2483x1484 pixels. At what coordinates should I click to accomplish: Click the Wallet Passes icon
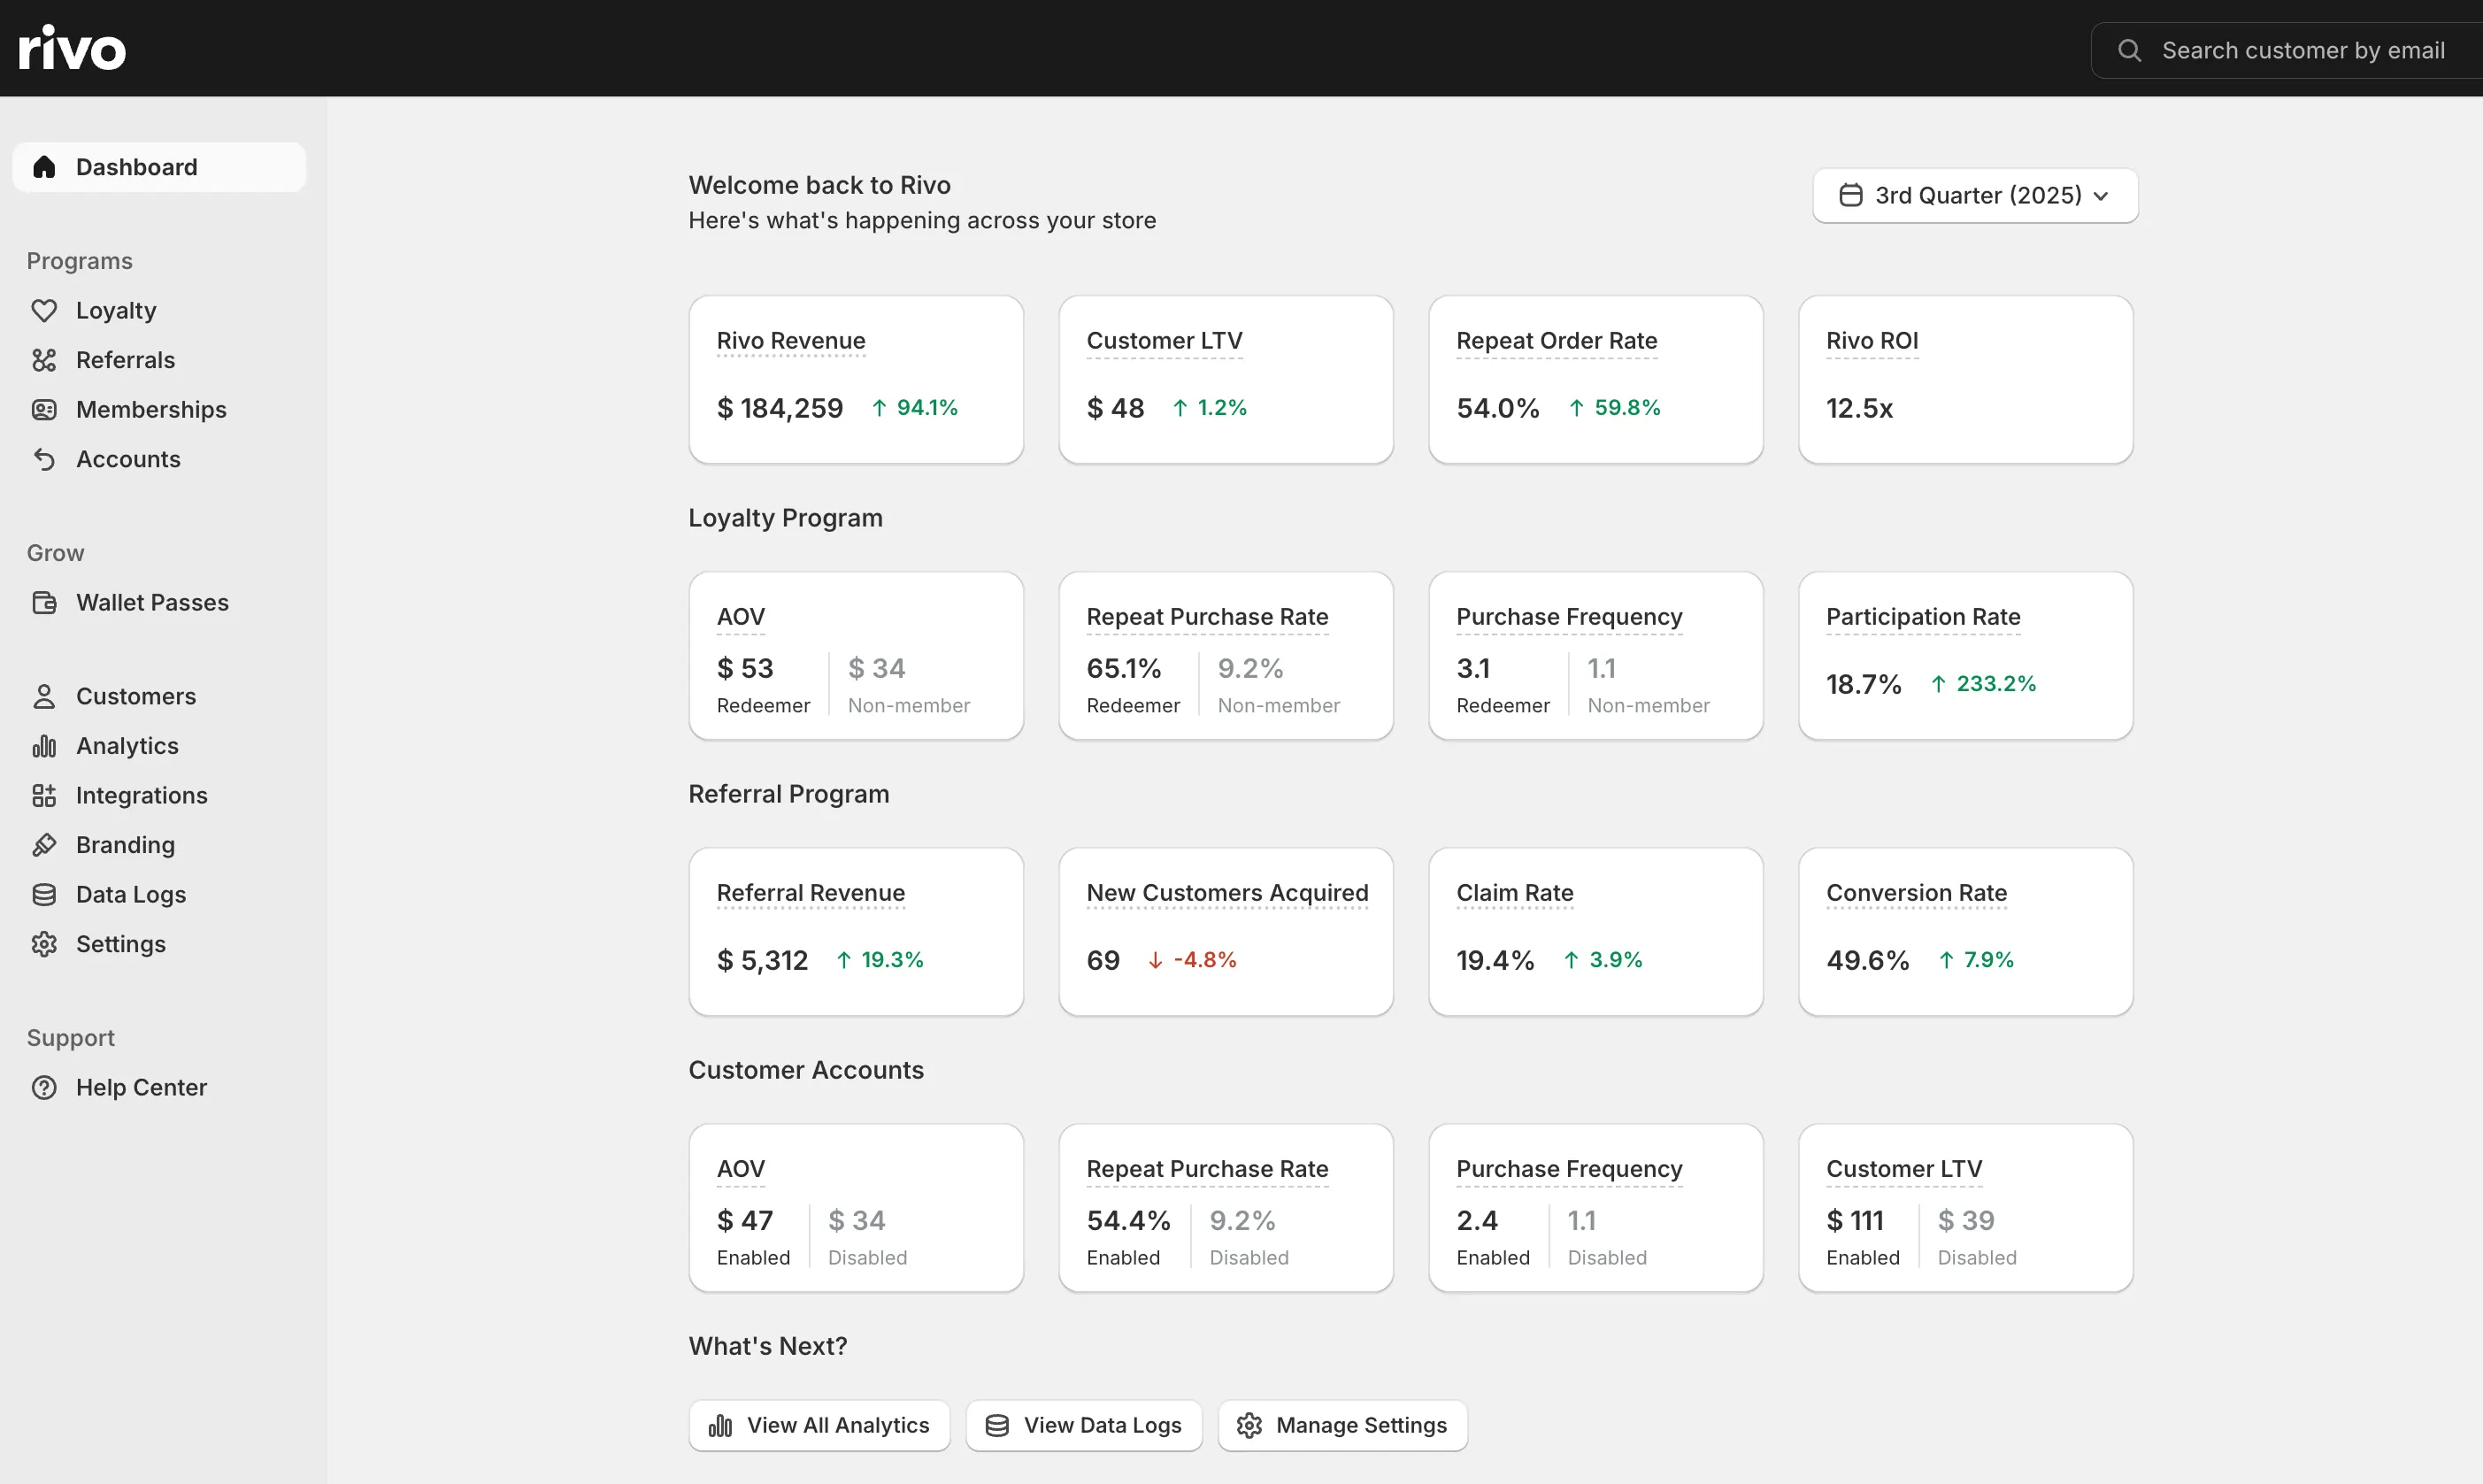(x=44, y=603)
